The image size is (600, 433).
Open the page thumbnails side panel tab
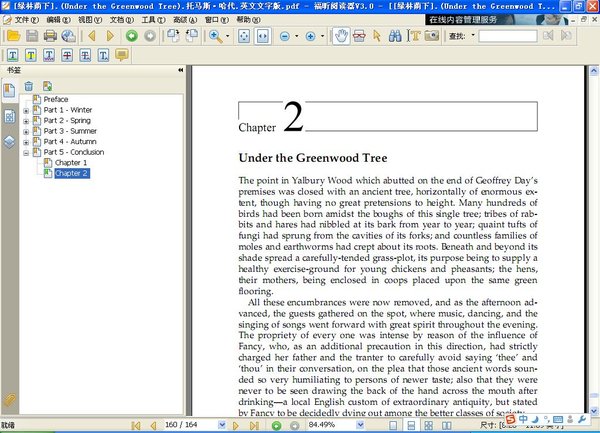(x=10, y=117)
